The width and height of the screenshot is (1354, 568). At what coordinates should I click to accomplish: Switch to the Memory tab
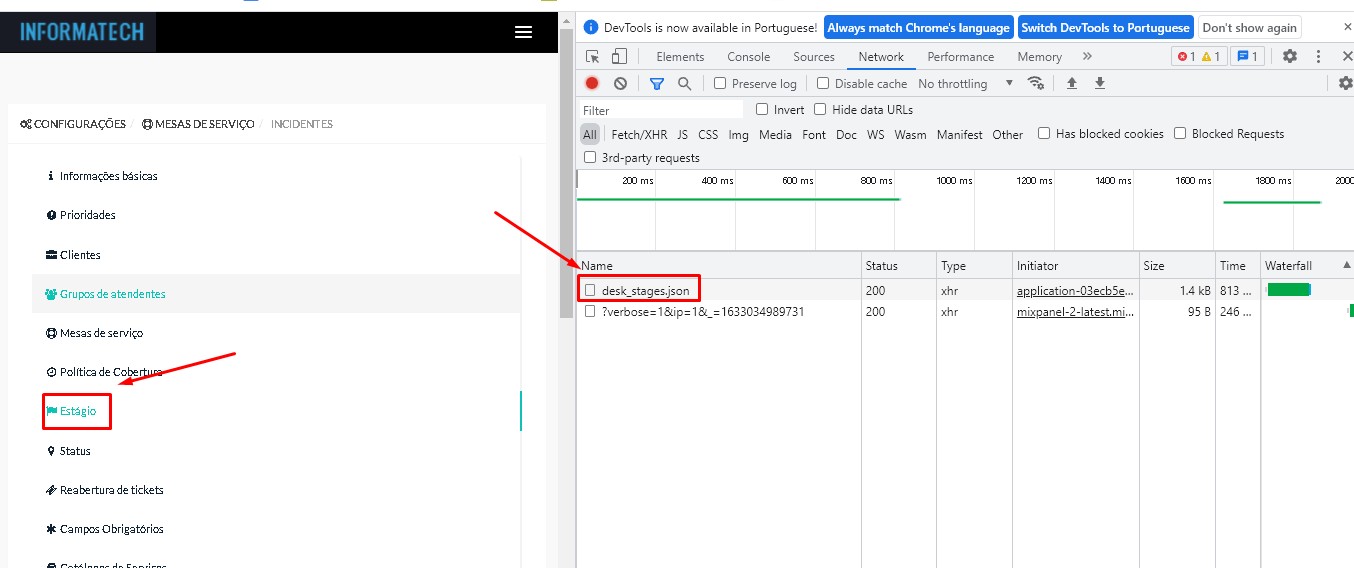[1040, 57]
